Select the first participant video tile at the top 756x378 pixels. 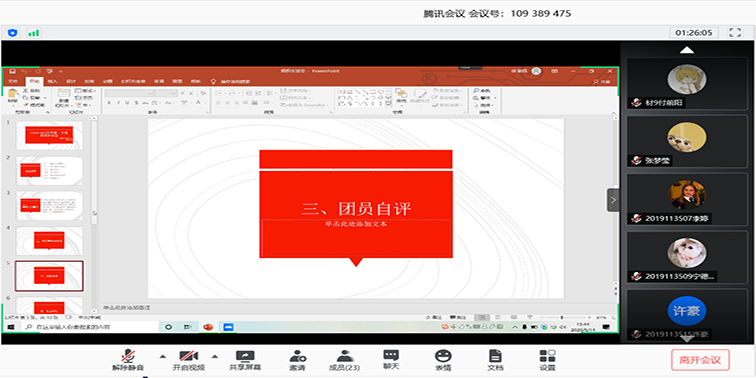point(687,83)
